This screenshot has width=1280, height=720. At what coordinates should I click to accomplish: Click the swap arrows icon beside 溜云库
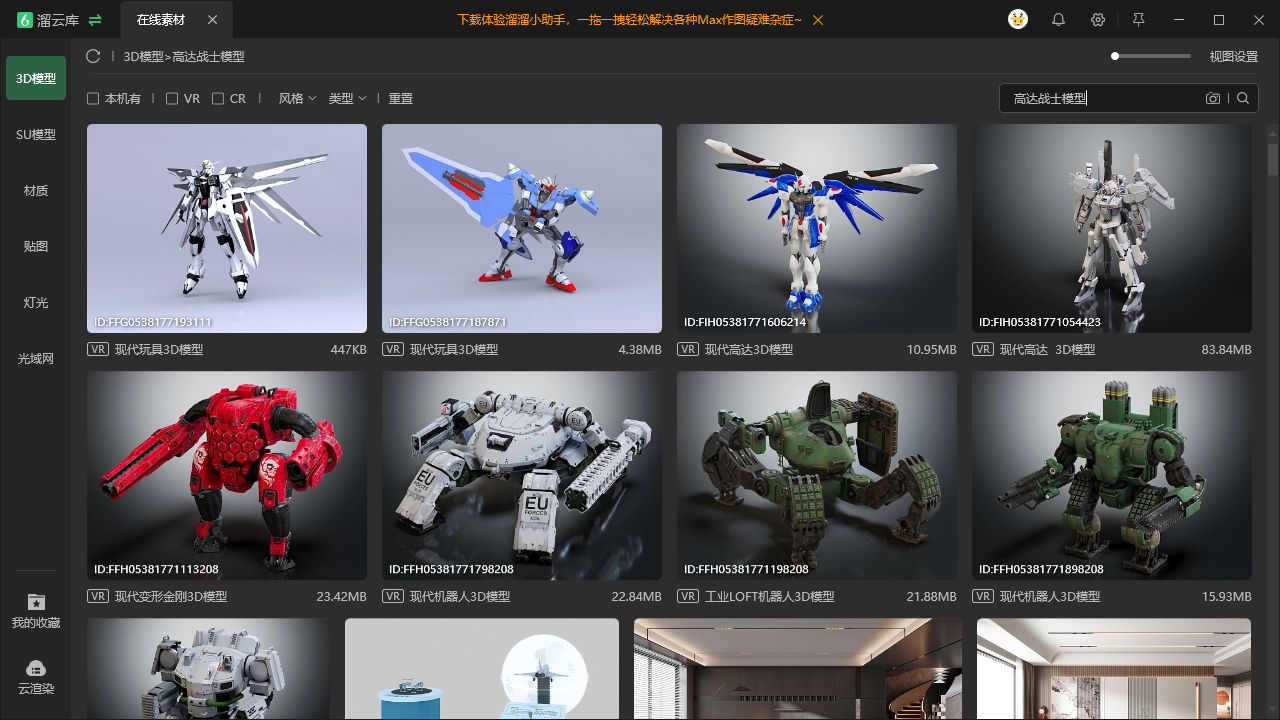95,20
